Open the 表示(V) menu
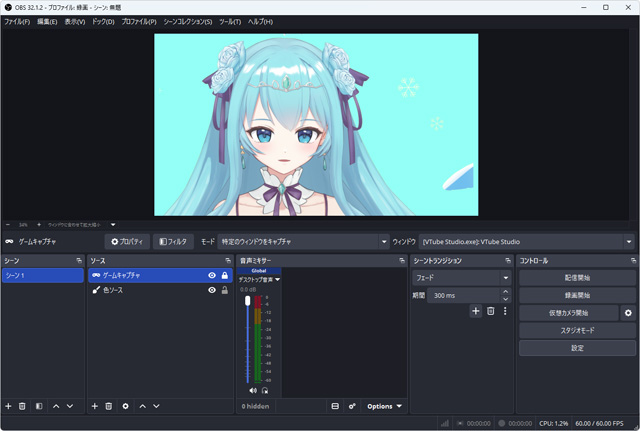Image resolution: width=640 pixels, height=431 pixels. tap(75, 22)
